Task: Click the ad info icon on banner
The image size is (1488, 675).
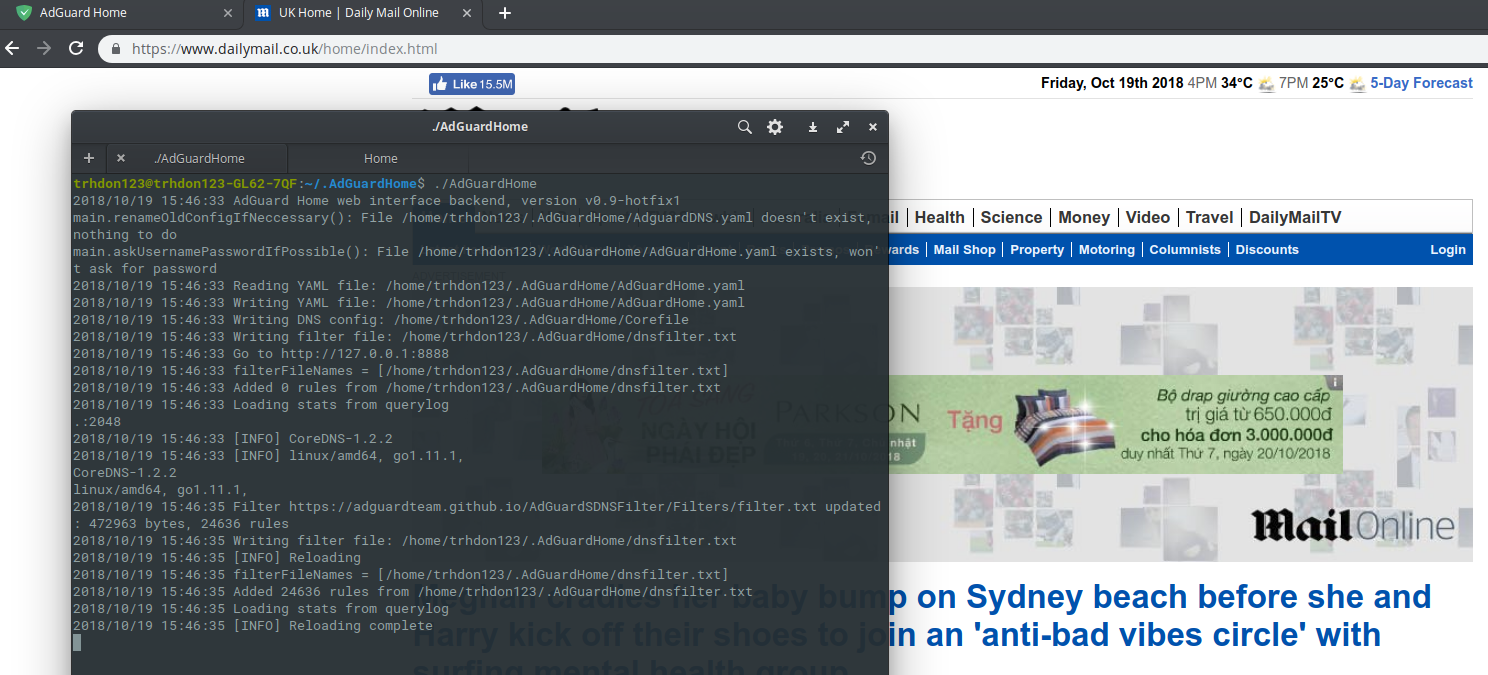Action: tap(1336, 382)
